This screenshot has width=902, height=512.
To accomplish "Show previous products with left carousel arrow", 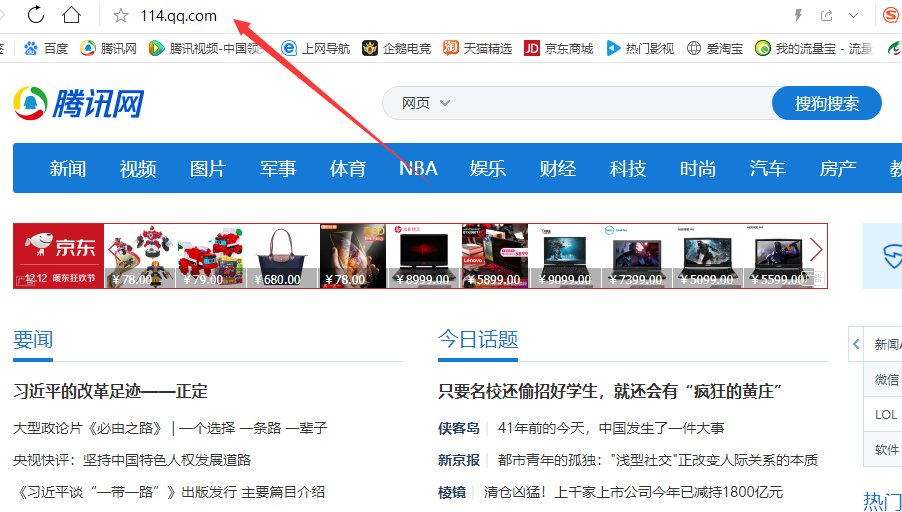I will click(113, 249).
